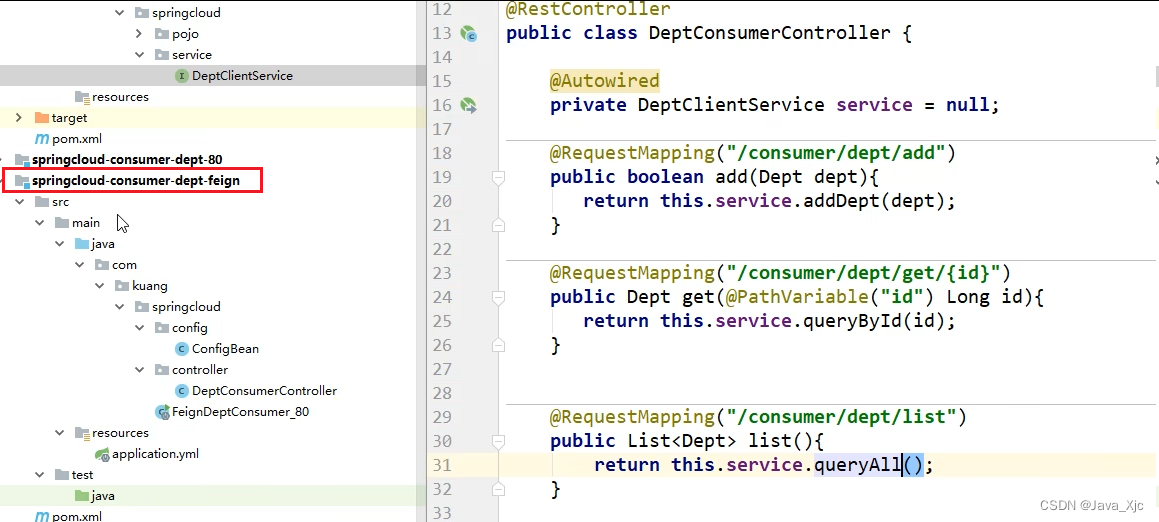Click queryAll call on line 31
This screenshot has height=522, width=1159.
click(x=858, y=465)
